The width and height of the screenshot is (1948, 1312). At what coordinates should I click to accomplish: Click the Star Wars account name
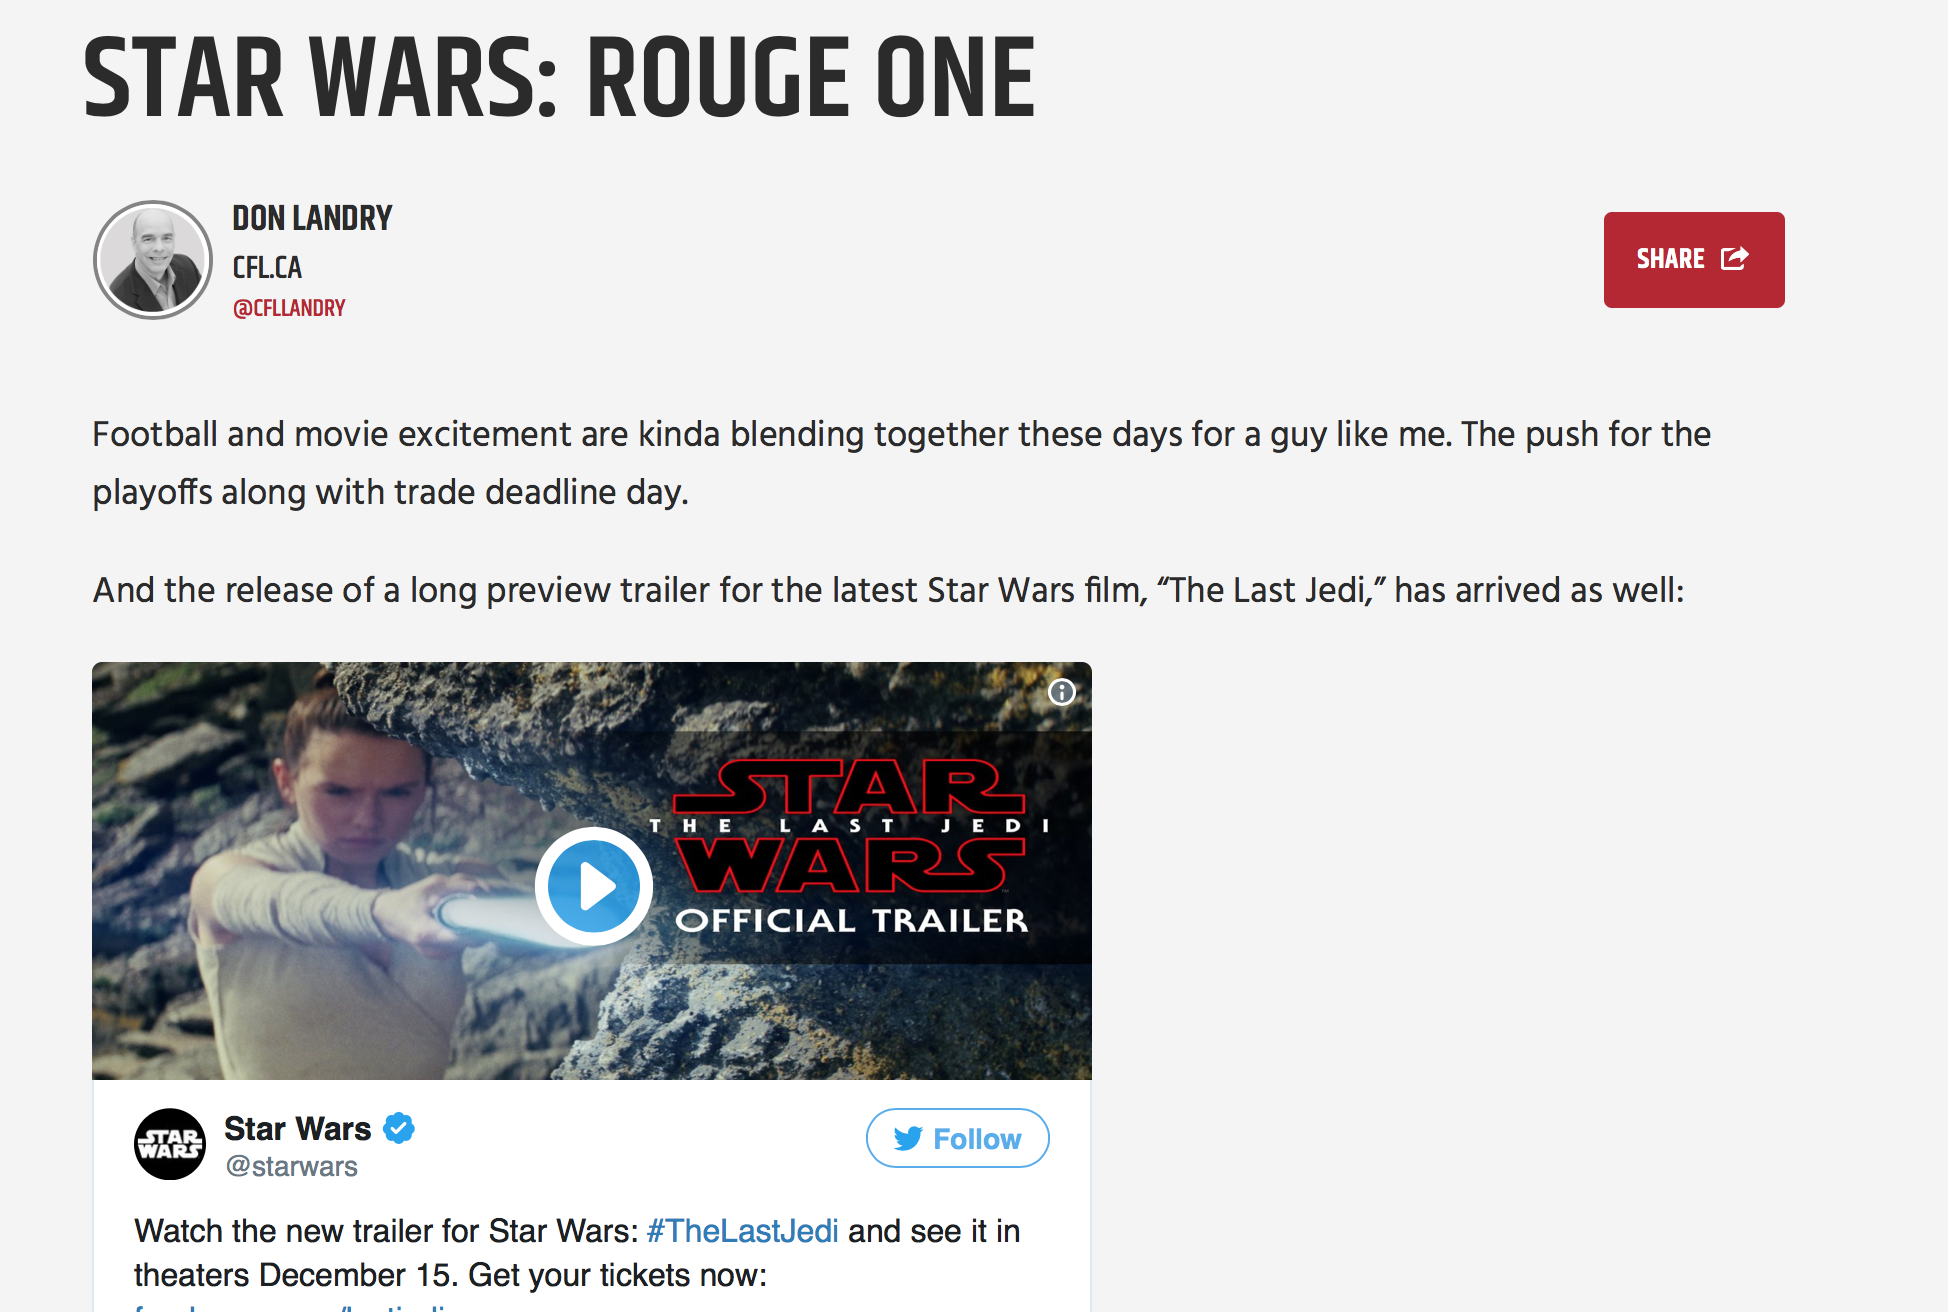pyautogui.click(x=297, y=1128)
